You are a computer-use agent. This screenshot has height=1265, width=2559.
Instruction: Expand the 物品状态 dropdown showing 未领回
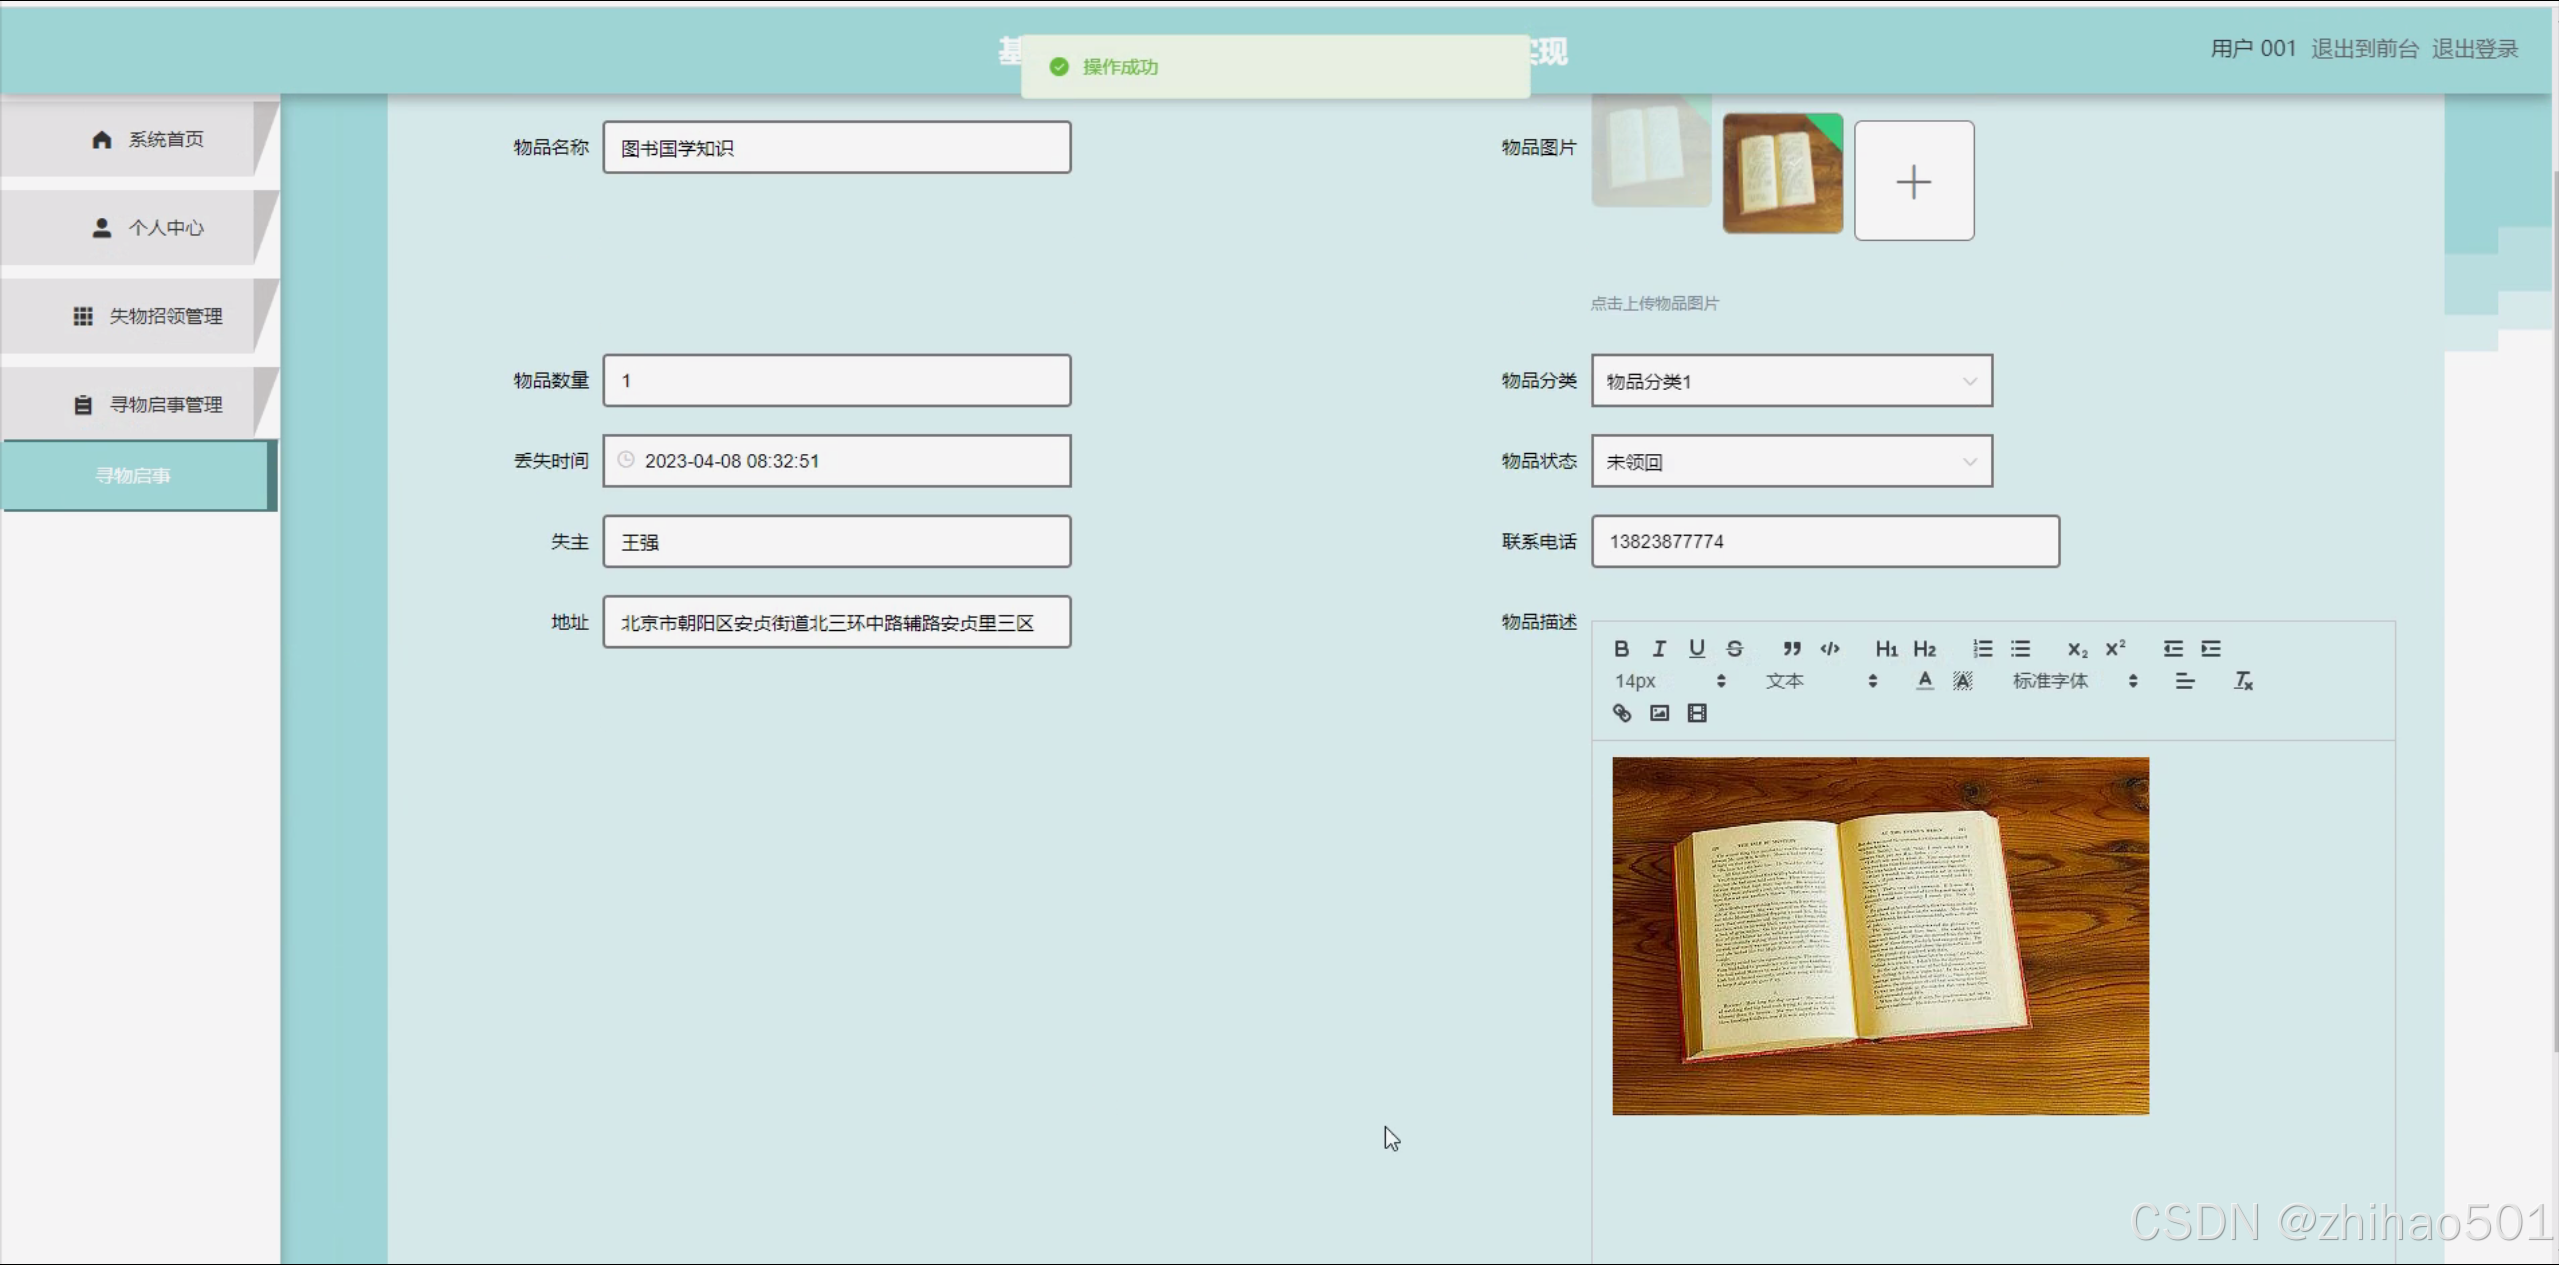click(1791, 462)
